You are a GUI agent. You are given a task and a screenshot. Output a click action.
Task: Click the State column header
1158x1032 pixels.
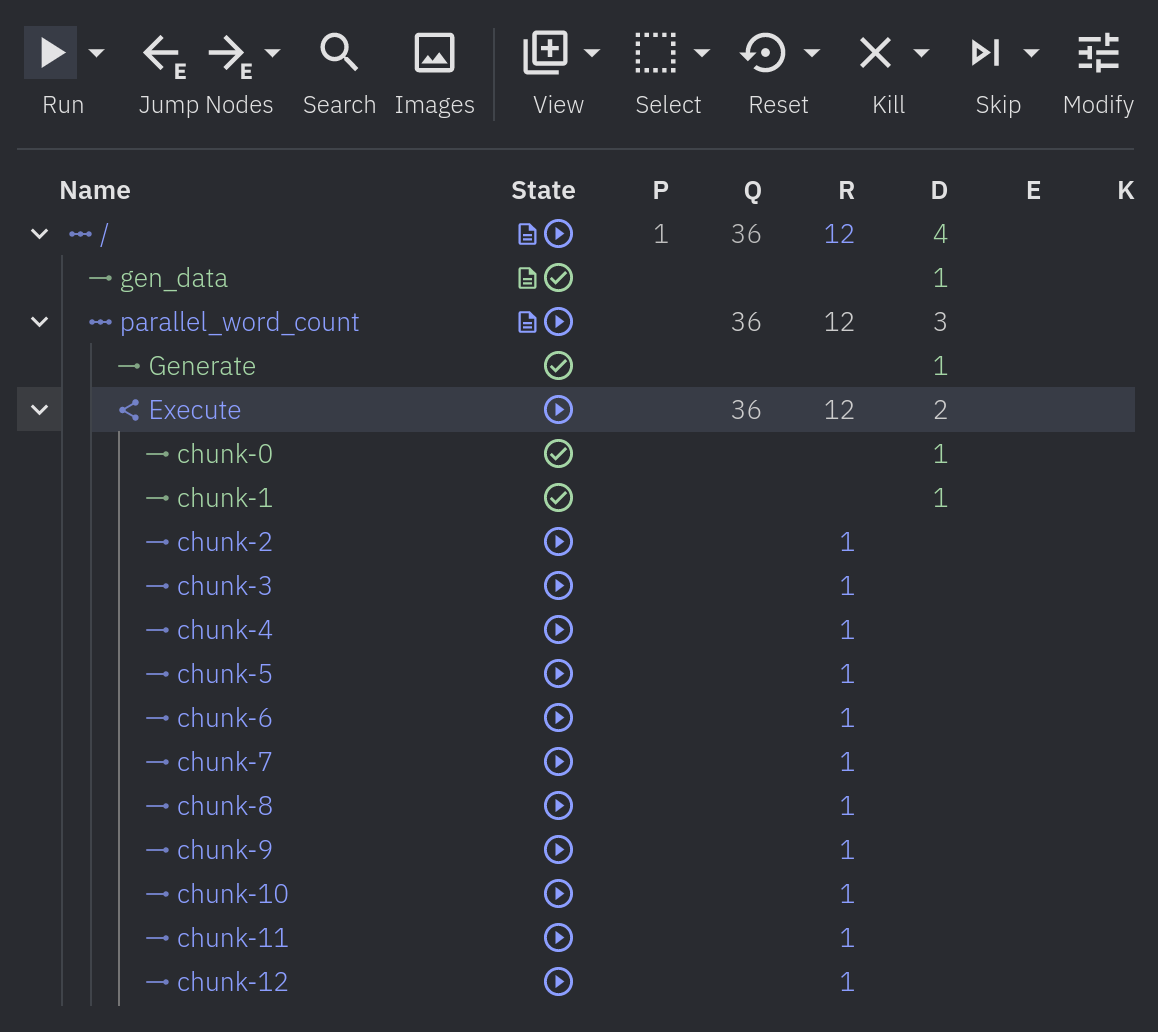click(x=544, y=191)
